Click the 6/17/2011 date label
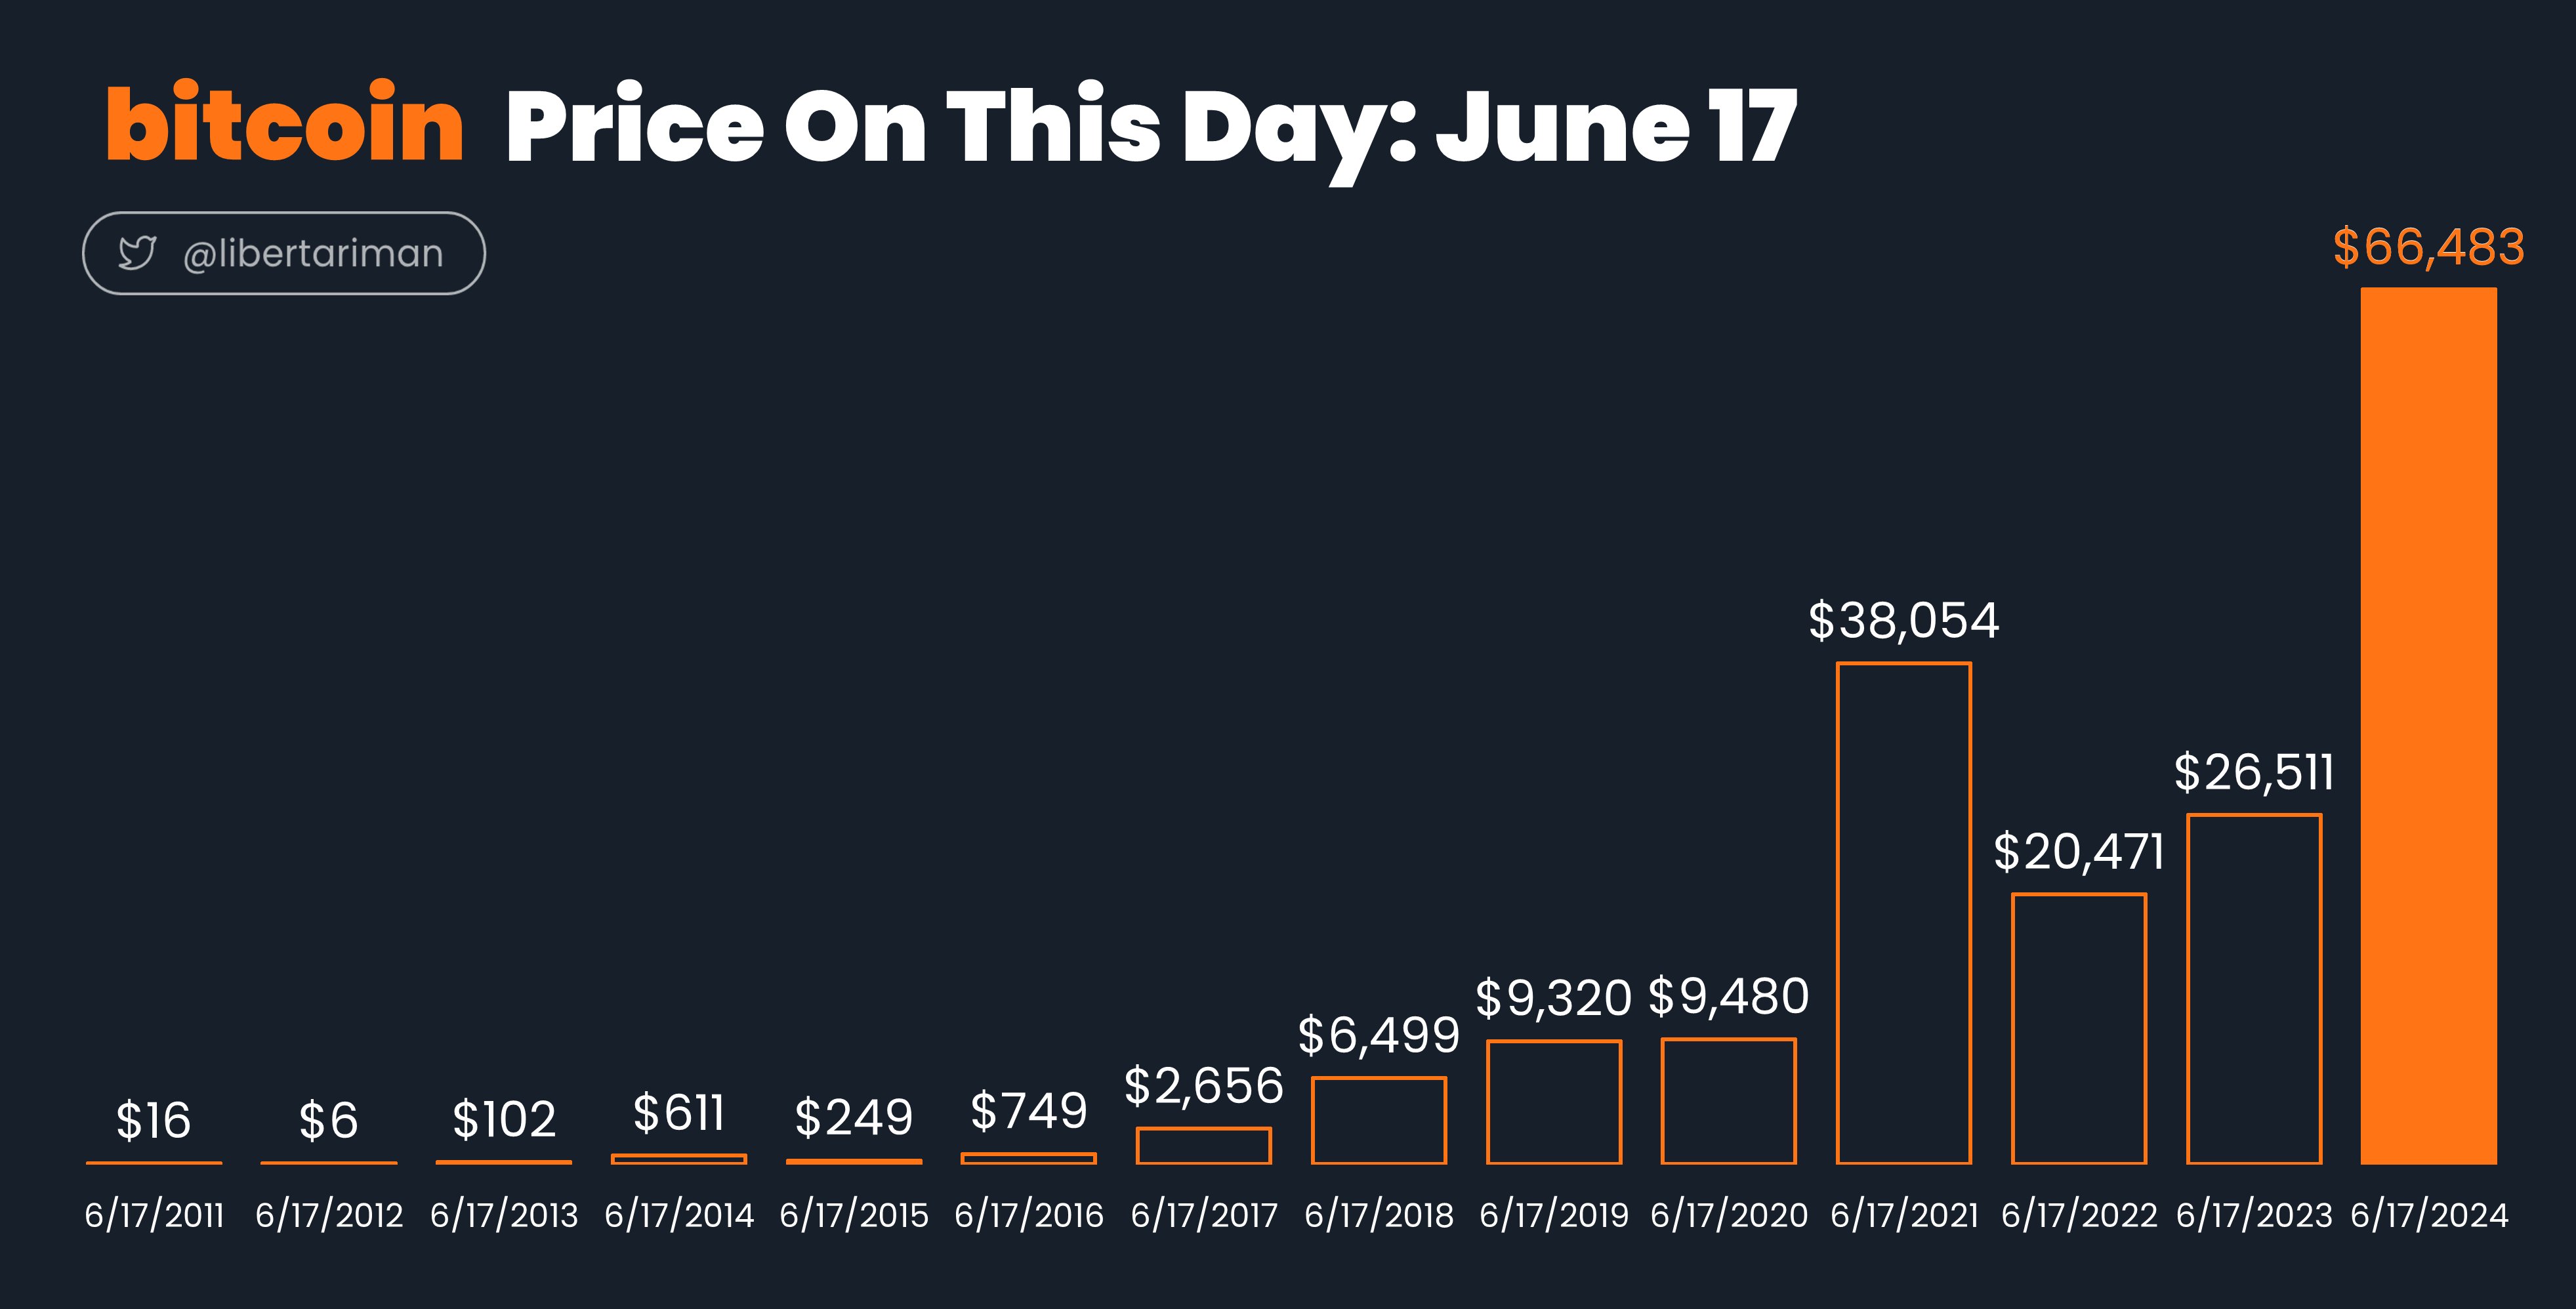Screen dimensions: 2576x1309 (x=154, y=1215)
